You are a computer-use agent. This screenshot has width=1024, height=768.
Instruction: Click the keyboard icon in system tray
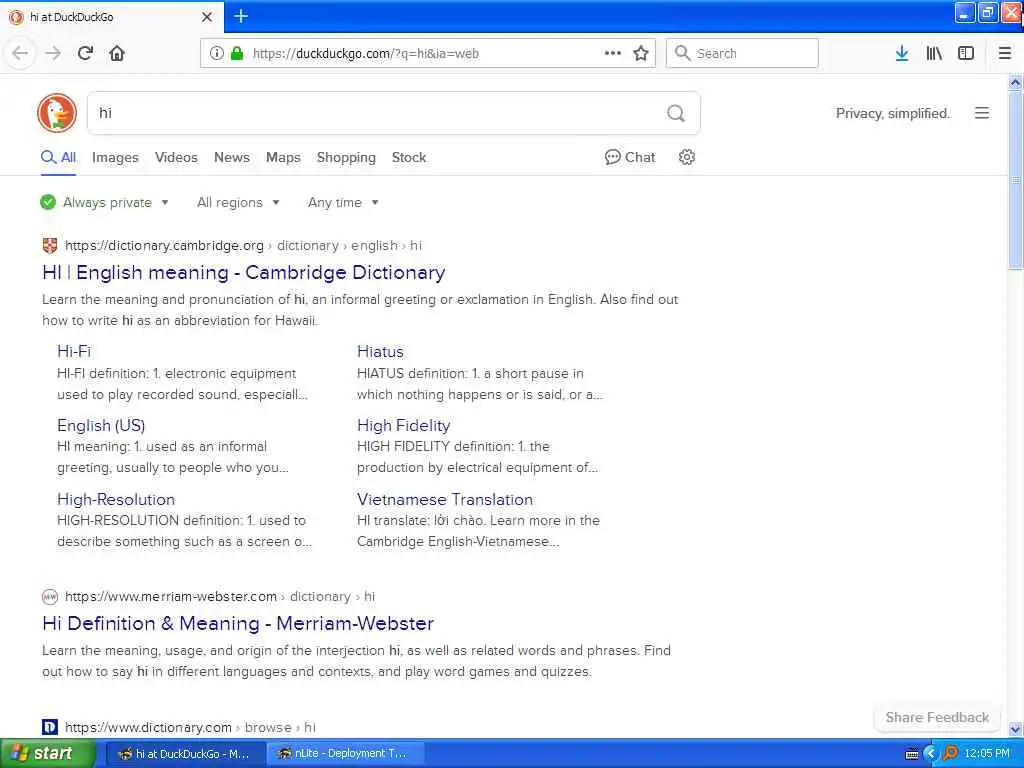point(912,754)
